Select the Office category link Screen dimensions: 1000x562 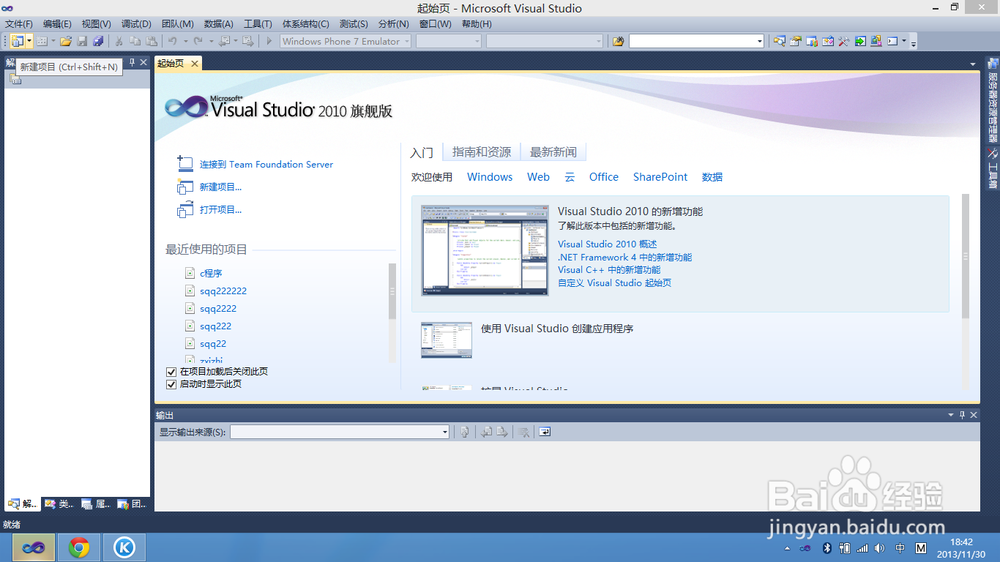pyautogui.click(x=603, y=177)
